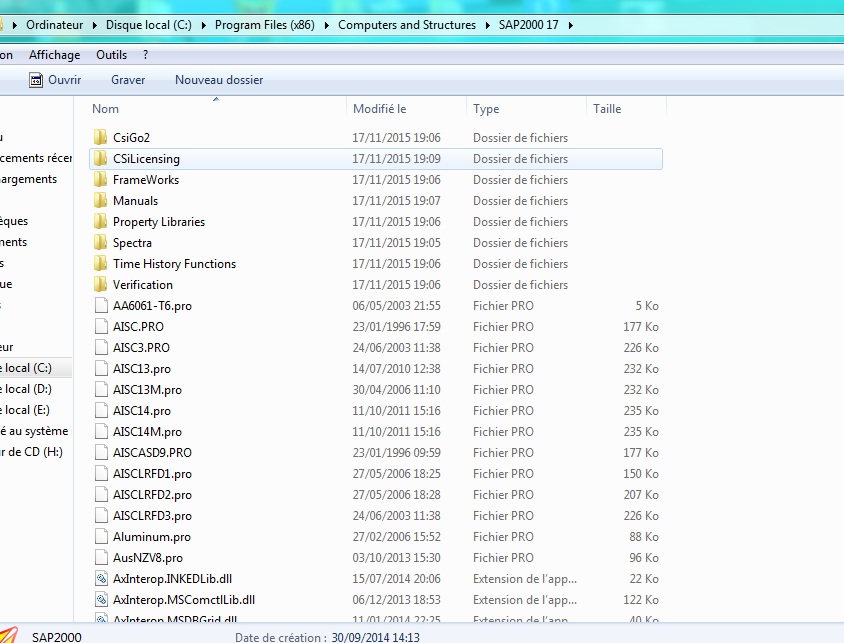Go to Disque local (C:) breadcrumb
The image size is (844, 643).
(x=149, y=25)
